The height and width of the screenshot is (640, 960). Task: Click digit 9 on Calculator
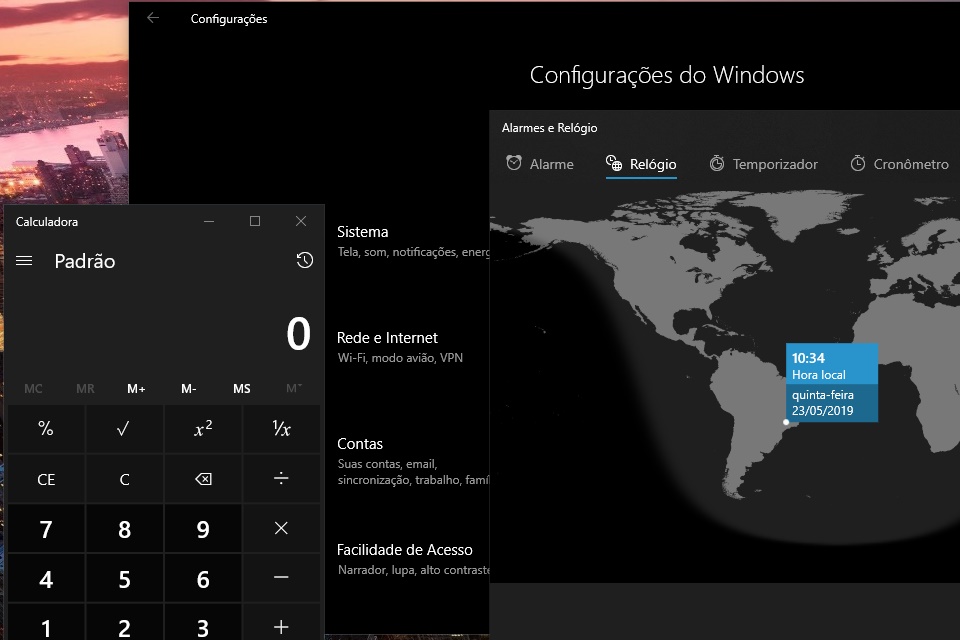click(x=203, y=529)
